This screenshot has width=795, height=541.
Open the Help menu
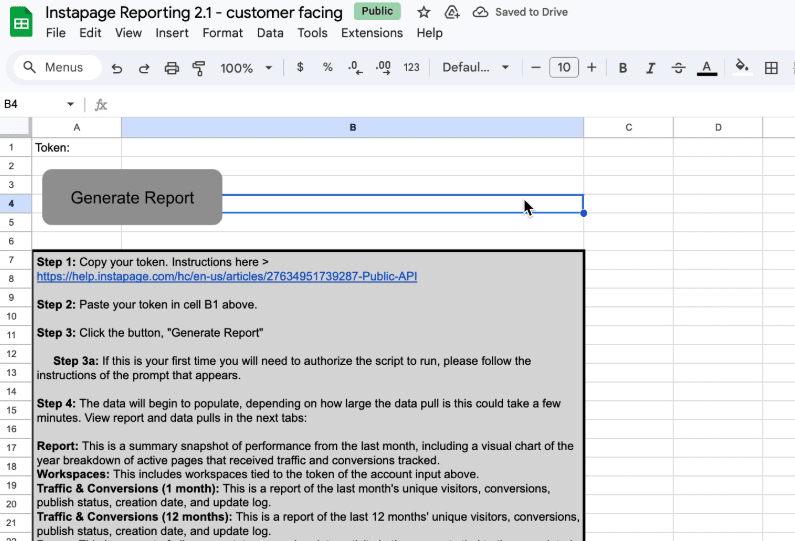pyautogui.click(x=429, y=33)
